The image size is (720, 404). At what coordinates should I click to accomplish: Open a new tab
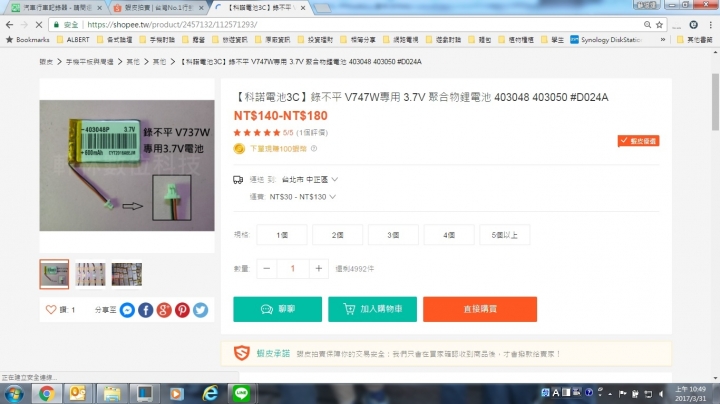(x=322, y=8)
